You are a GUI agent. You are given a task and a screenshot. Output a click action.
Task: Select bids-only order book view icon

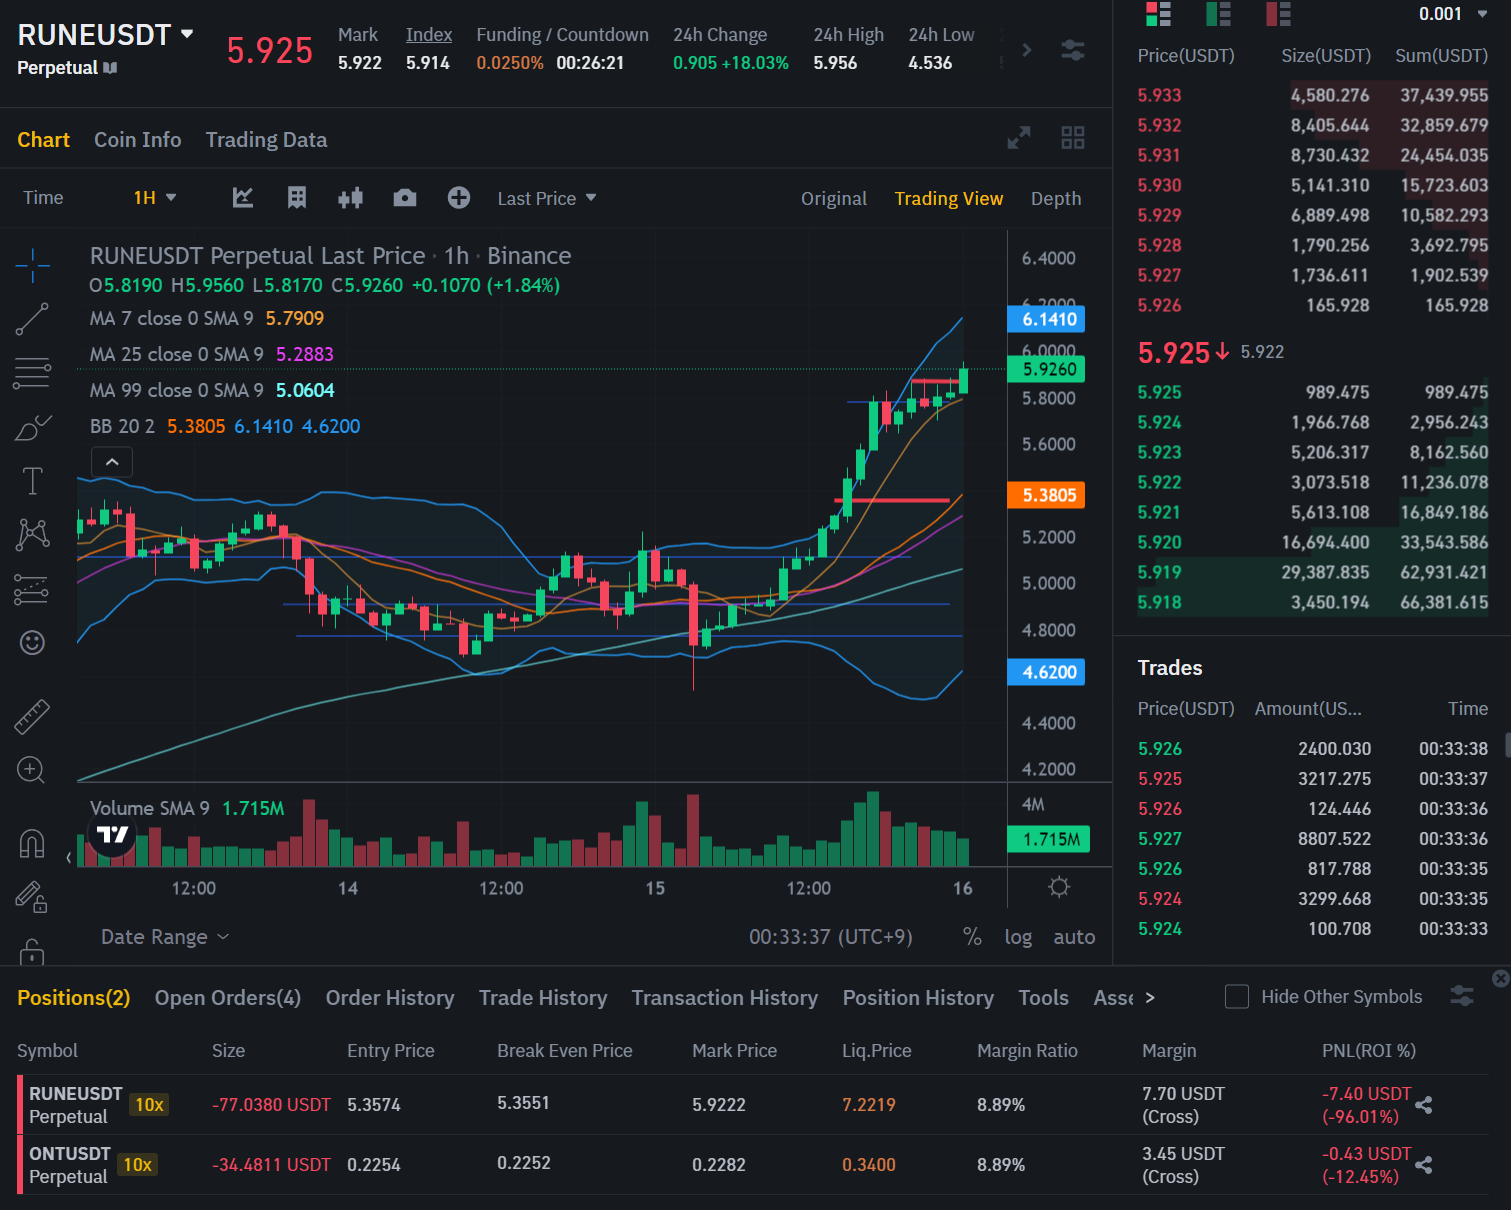coord(1218,14)
